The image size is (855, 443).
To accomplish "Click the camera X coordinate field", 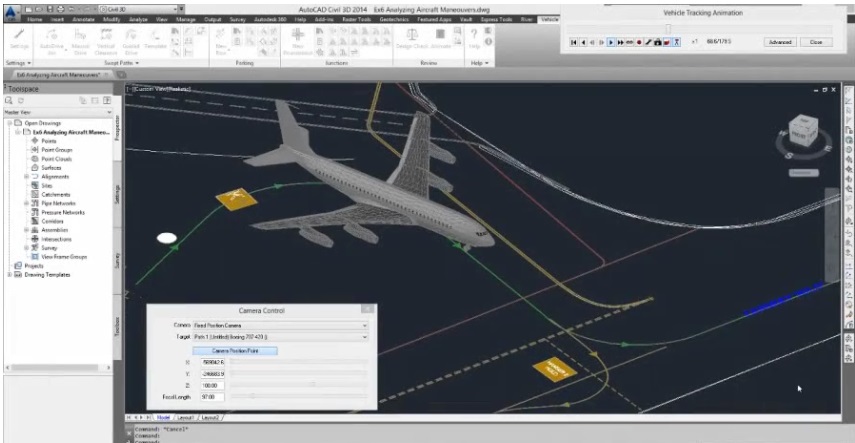I will 213,362.
